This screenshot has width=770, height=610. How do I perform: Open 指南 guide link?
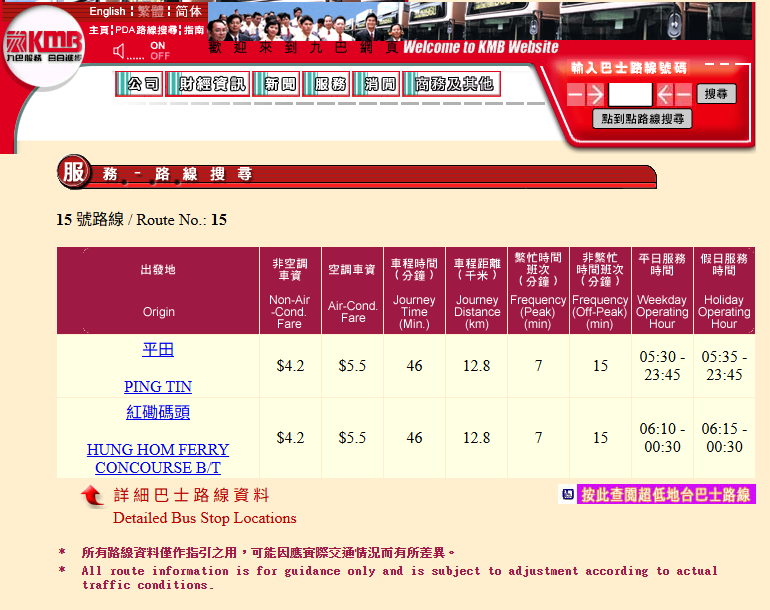[x=194, y=30]
